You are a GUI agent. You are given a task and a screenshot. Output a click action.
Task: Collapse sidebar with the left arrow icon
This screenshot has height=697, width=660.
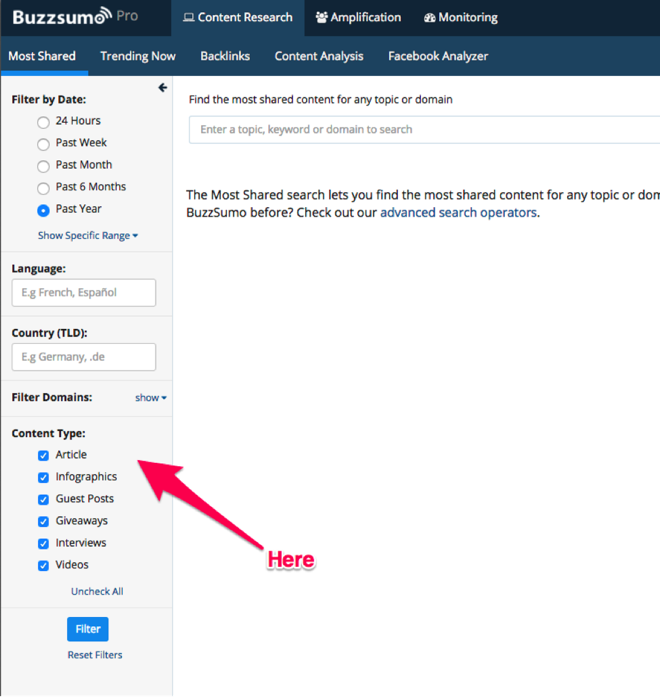tap(163, 88)
